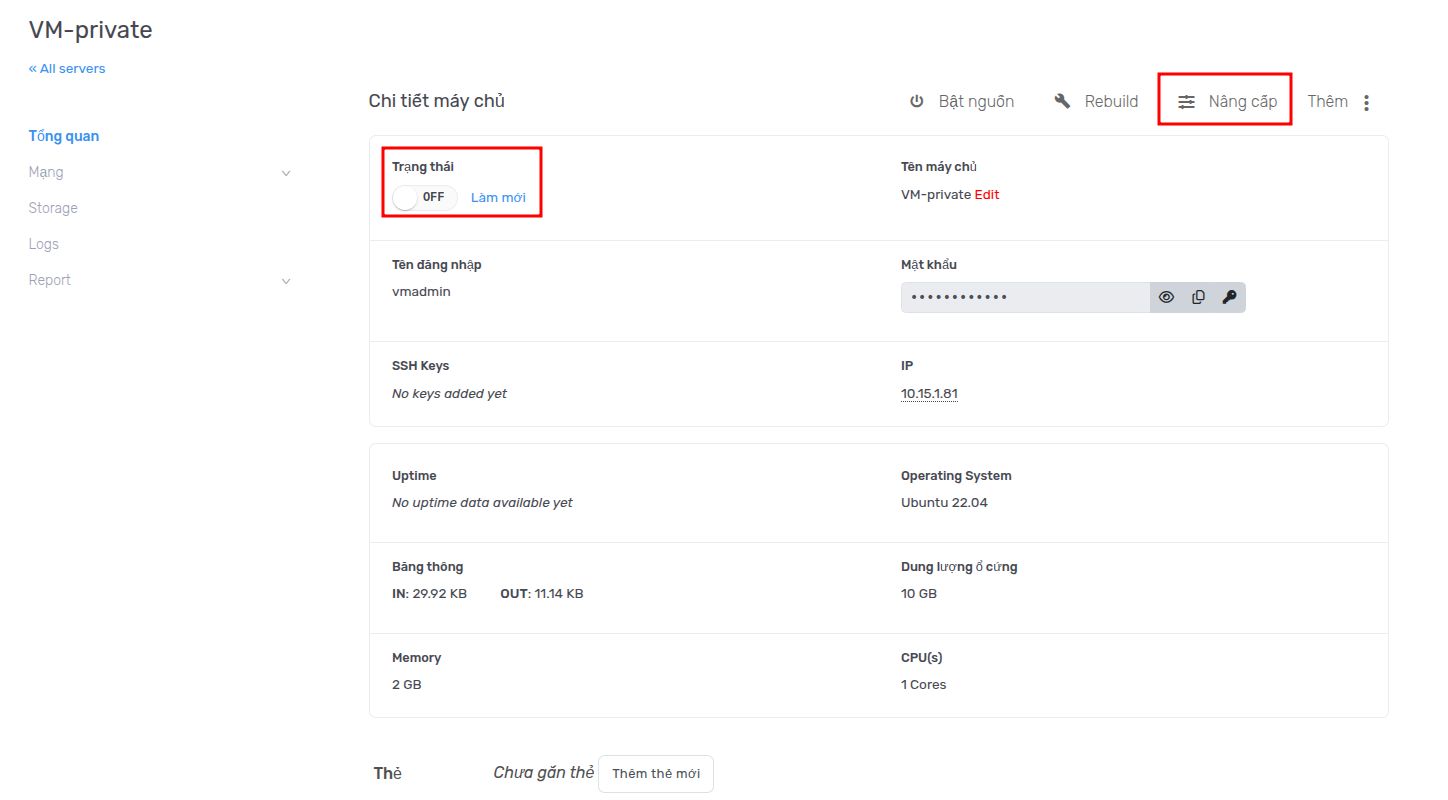Screen dimensions: 1448x800
Task: Click Làm mới to refresh status
Action: coord(498,198)
